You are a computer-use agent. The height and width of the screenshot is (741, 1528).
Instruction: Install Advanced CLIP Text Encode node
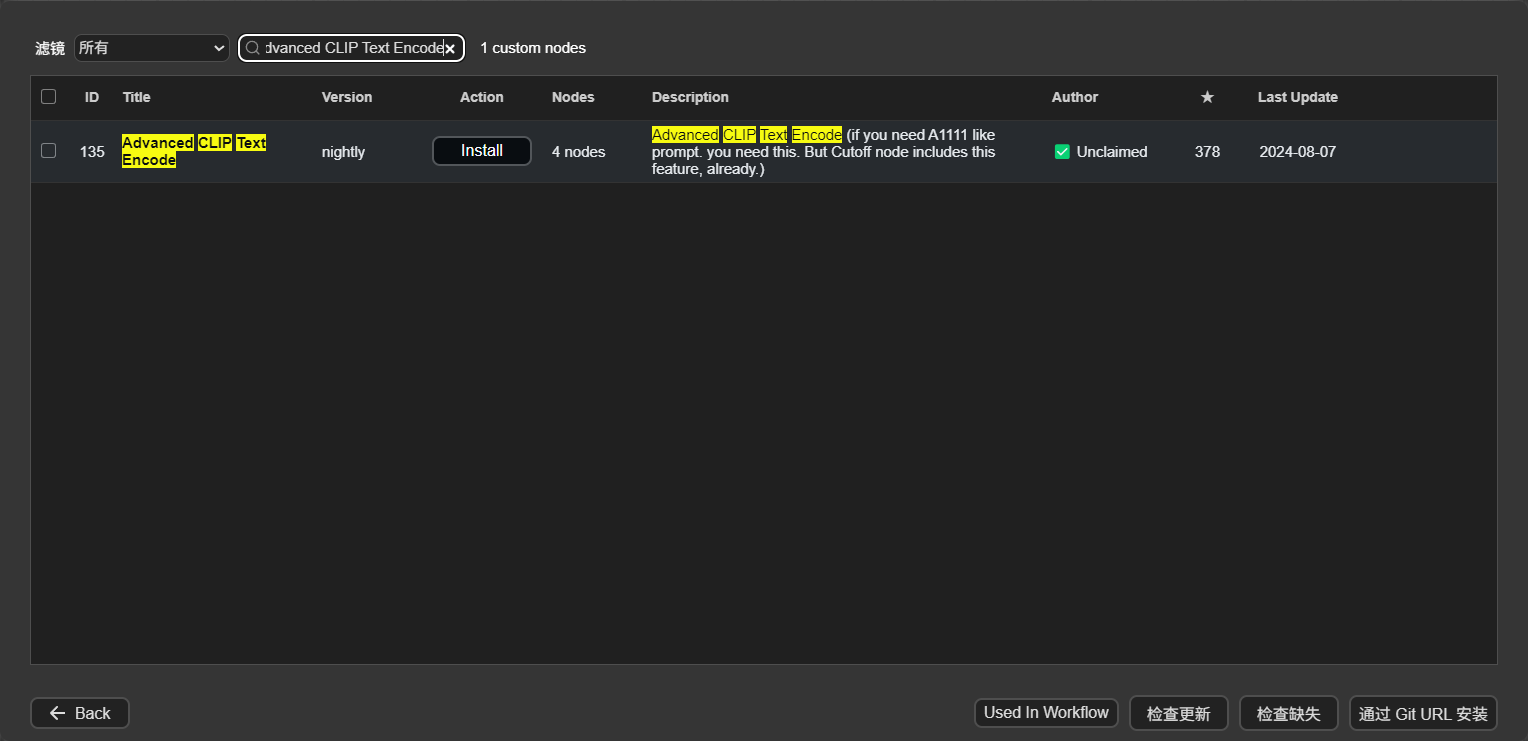point(482,151)
